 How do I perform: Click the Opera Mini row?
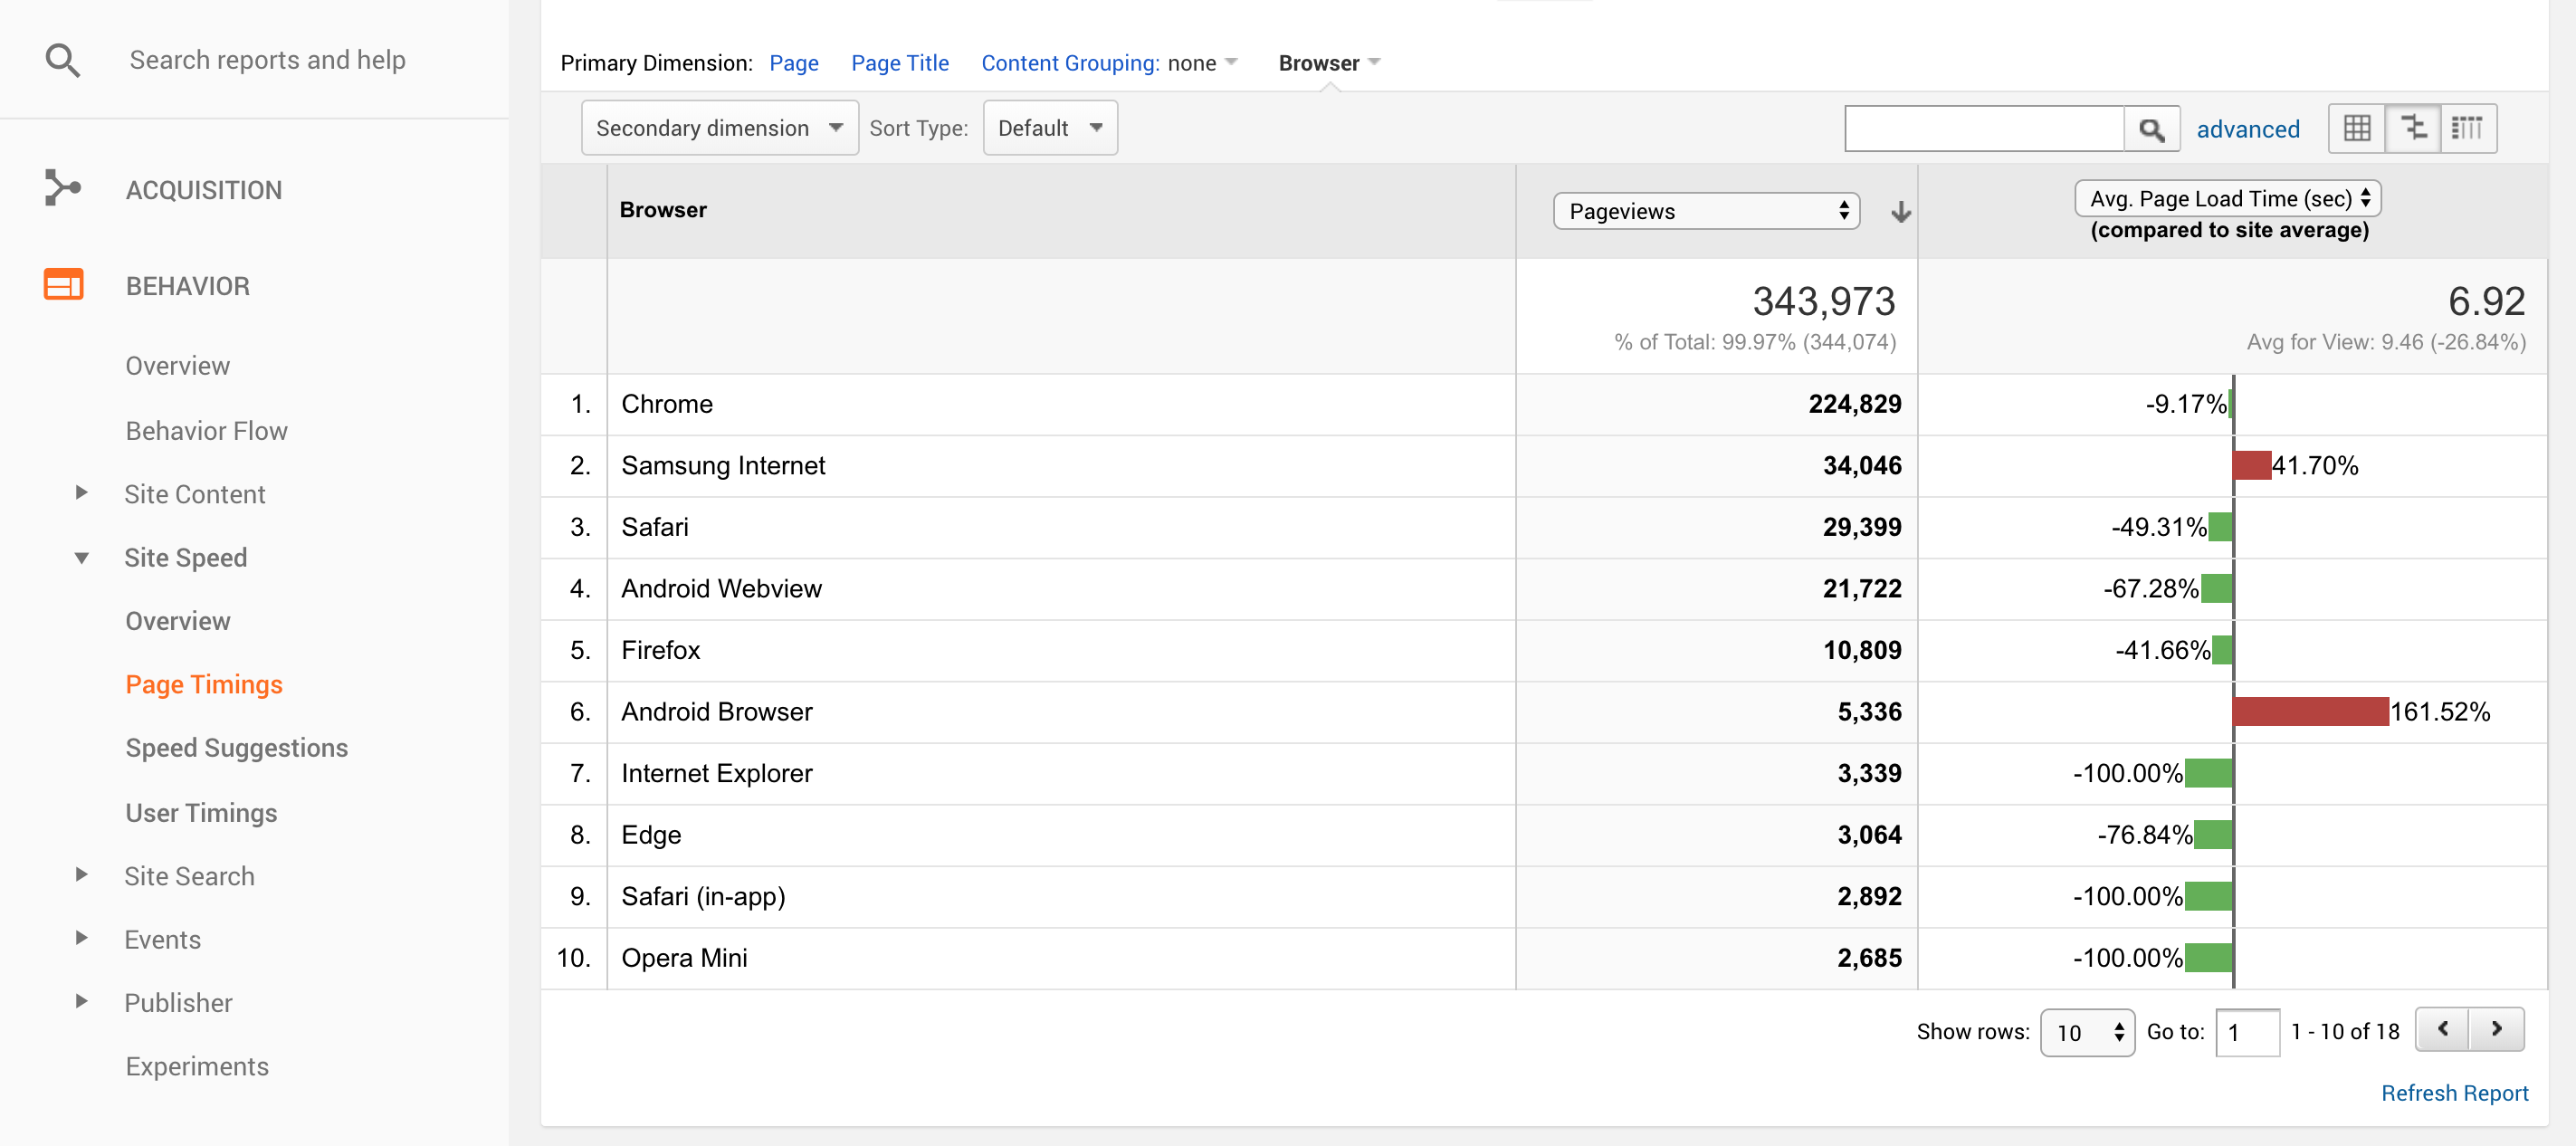click(1544, 958)
